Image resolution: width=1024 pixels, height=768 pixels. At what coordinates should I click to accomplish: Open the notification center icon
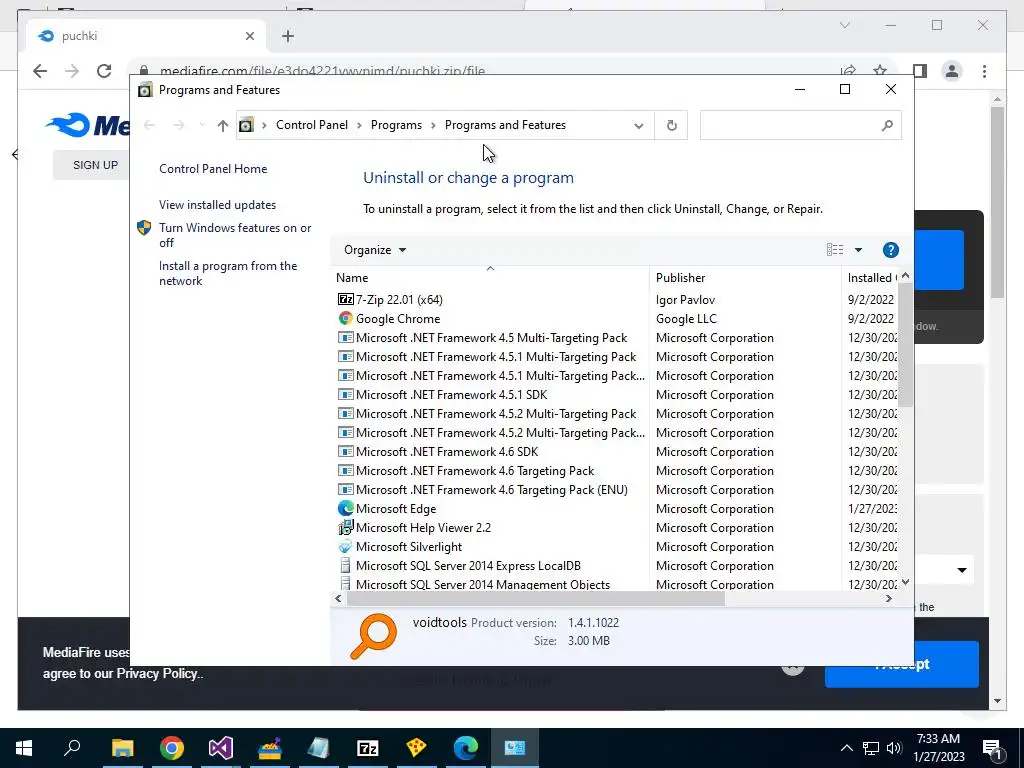click(993, 749)
